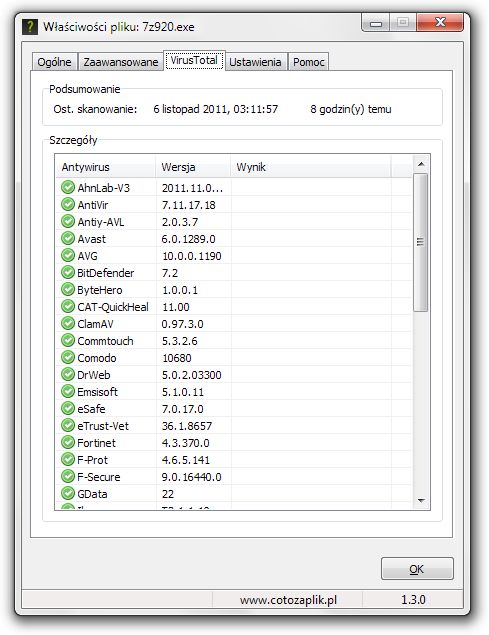Image resolution: width=489 pixels, height=635 pixels.
Task: Select the eTrust-Vet row name
Action: pos(103,426)
